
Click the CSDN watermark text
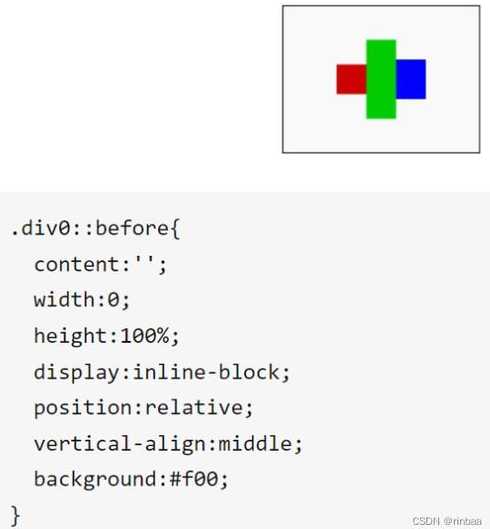pos(446,521)
